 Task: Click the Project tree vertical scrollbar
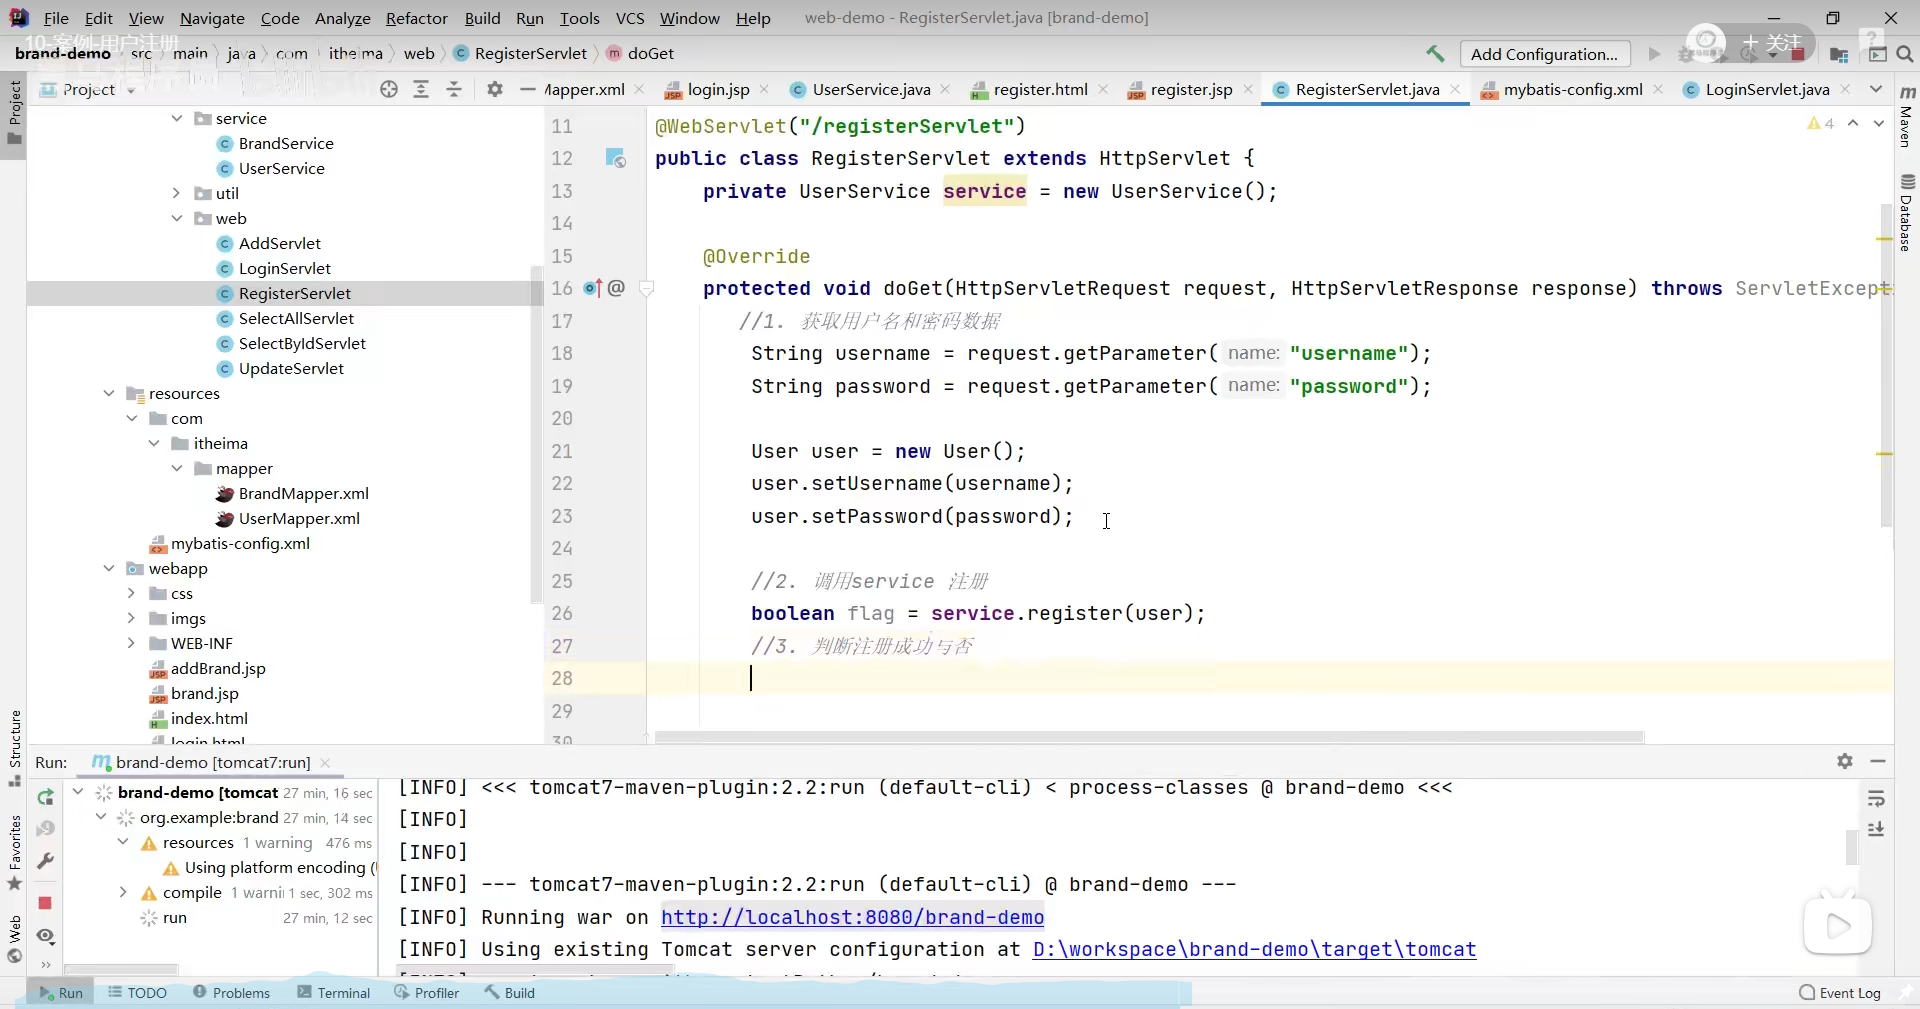(536, 435)
